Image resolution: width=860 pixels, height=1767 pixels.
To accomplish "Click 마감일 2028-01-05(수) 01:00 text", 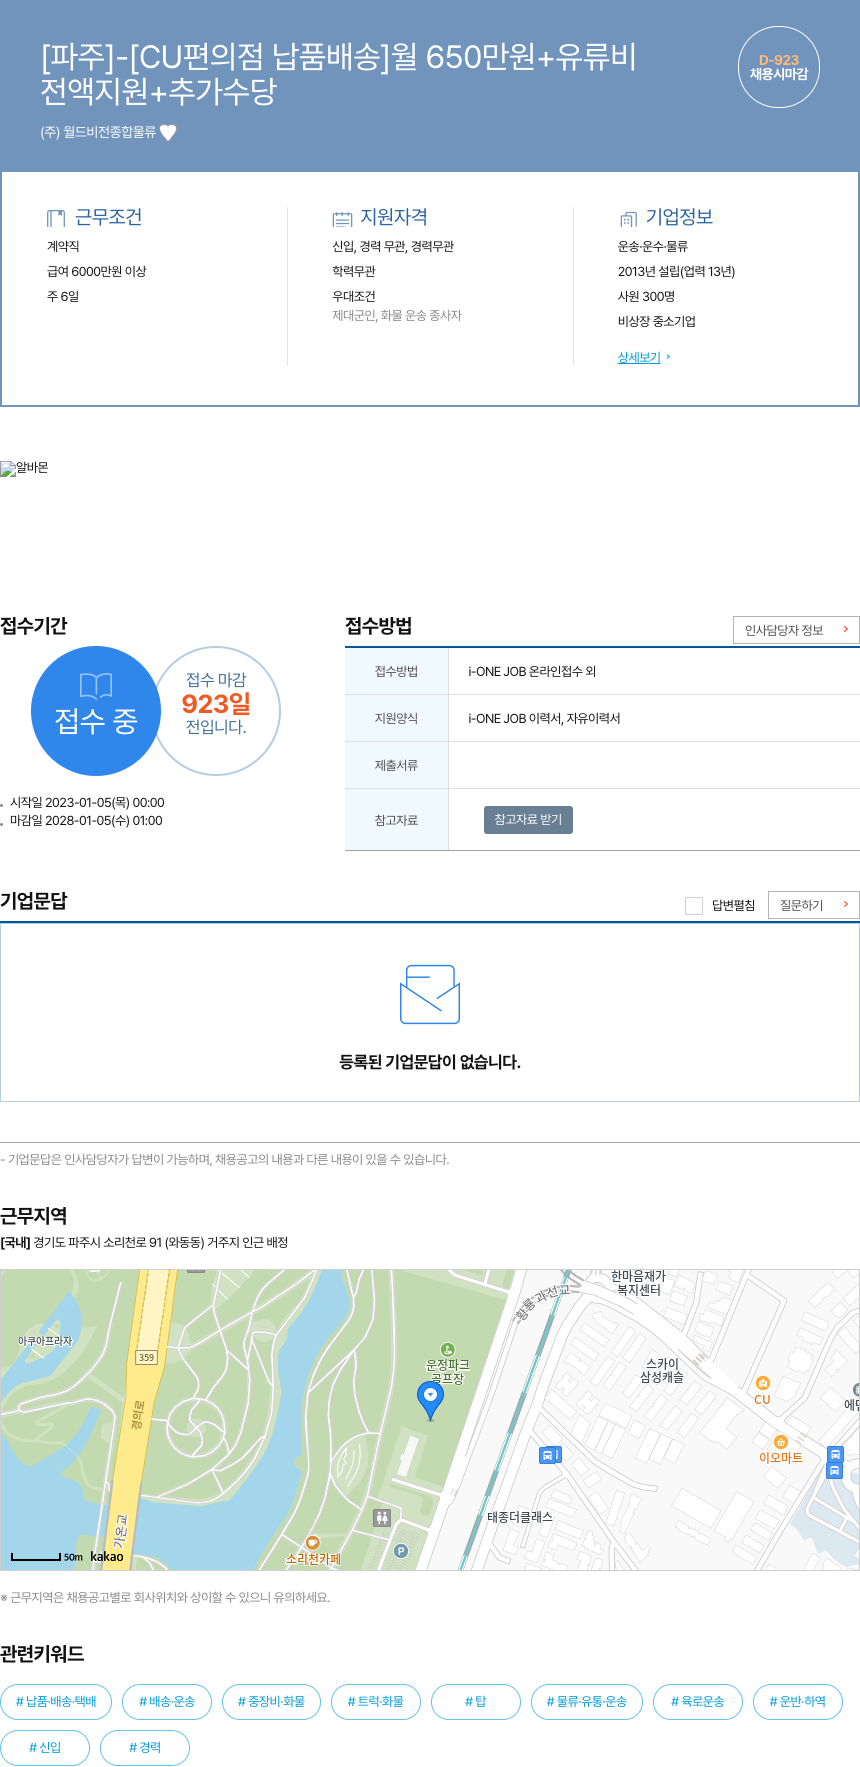I will click(x=86, y=821).
